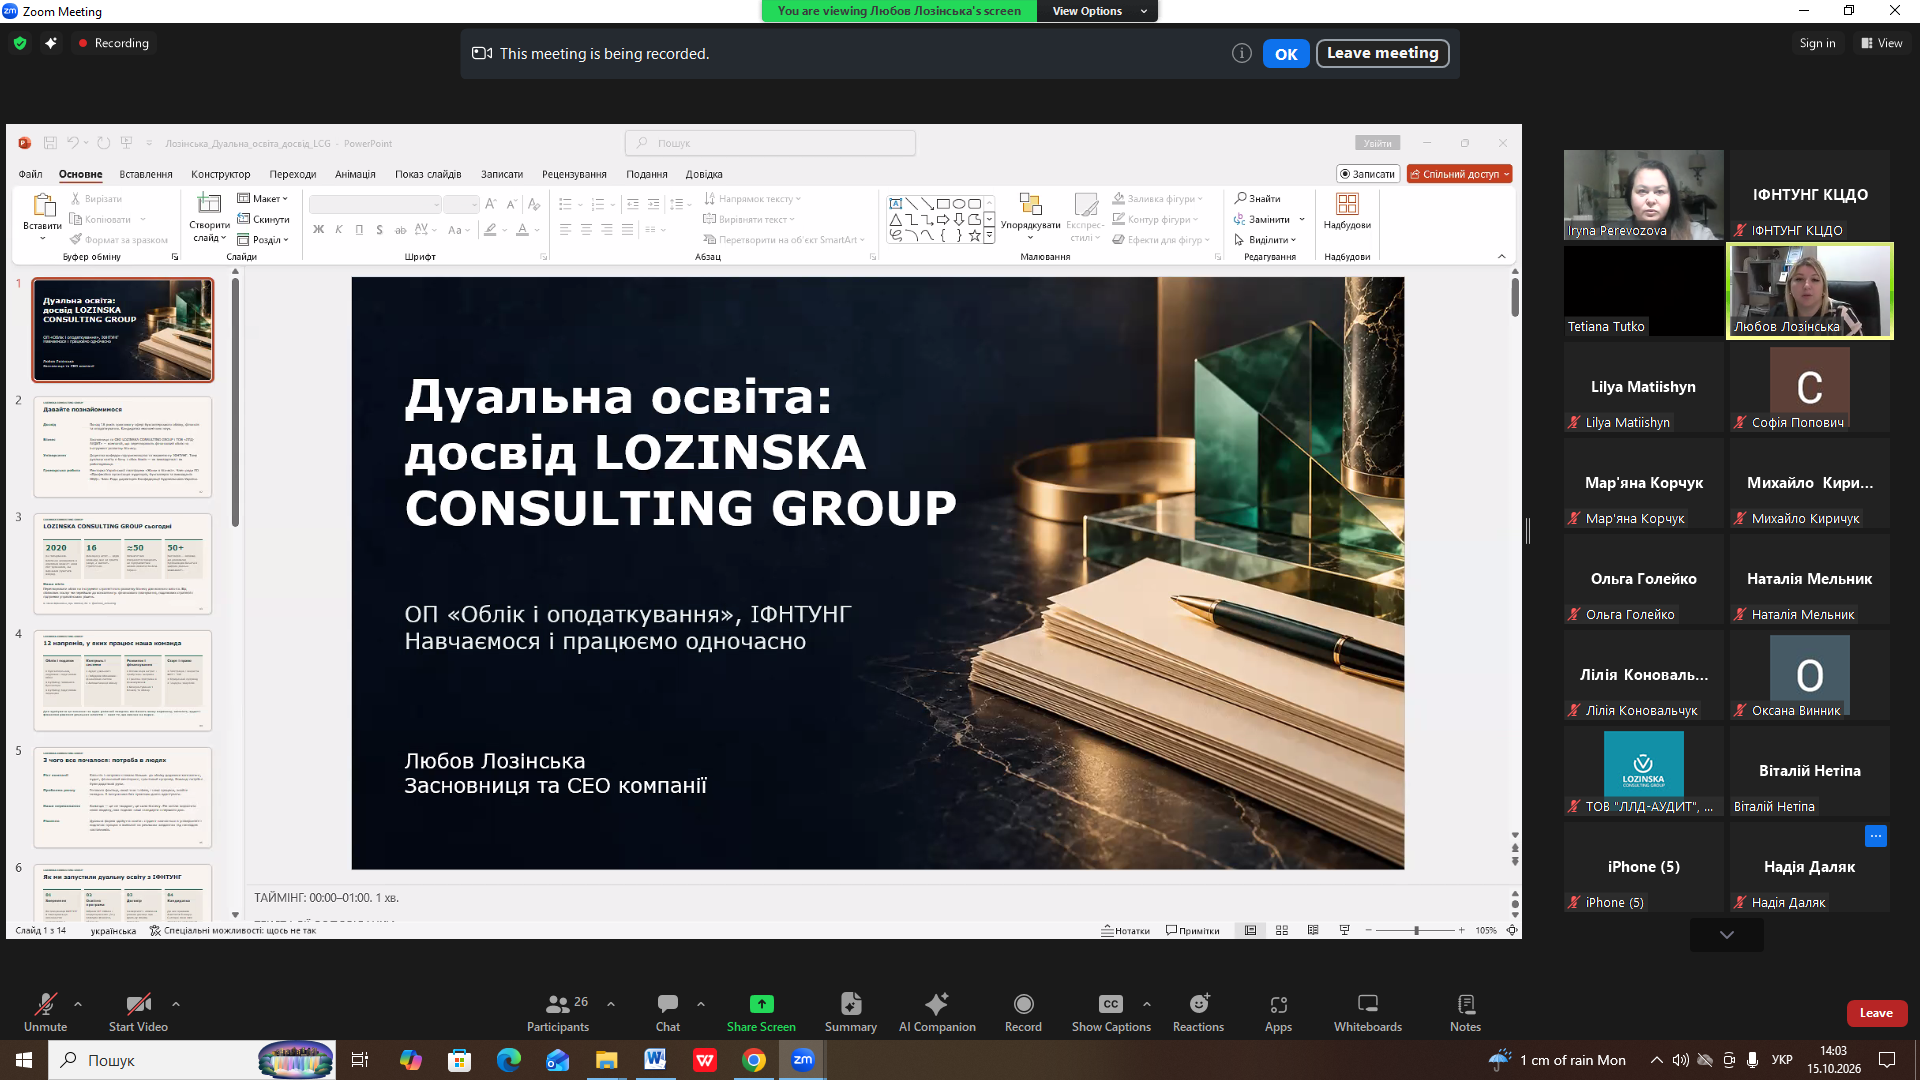
Task: Click Leave meeting in recording banner
Action: 1382,53
